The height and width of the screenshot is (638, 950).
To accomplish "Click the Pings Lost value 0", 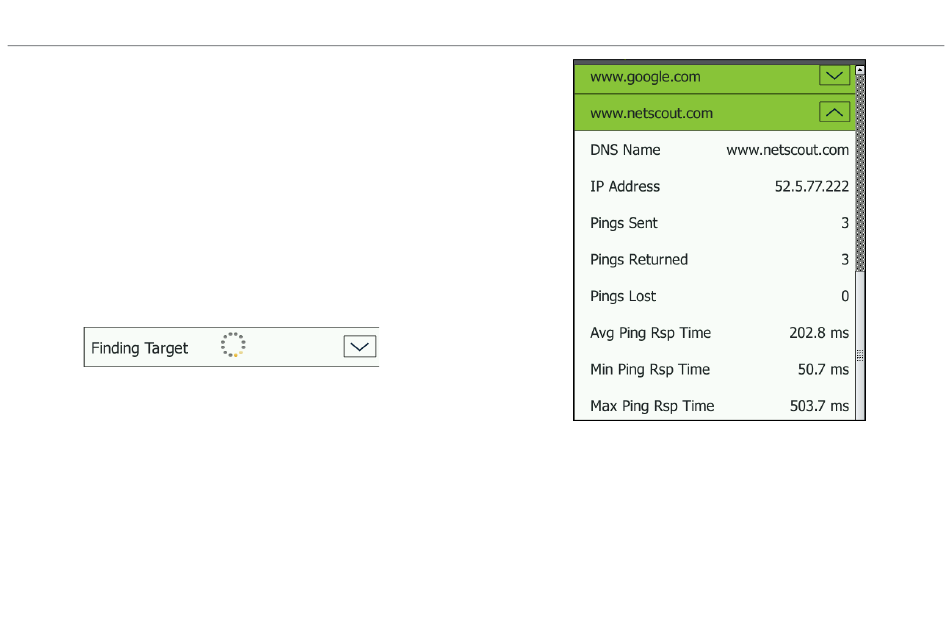I will coord(845,296).
